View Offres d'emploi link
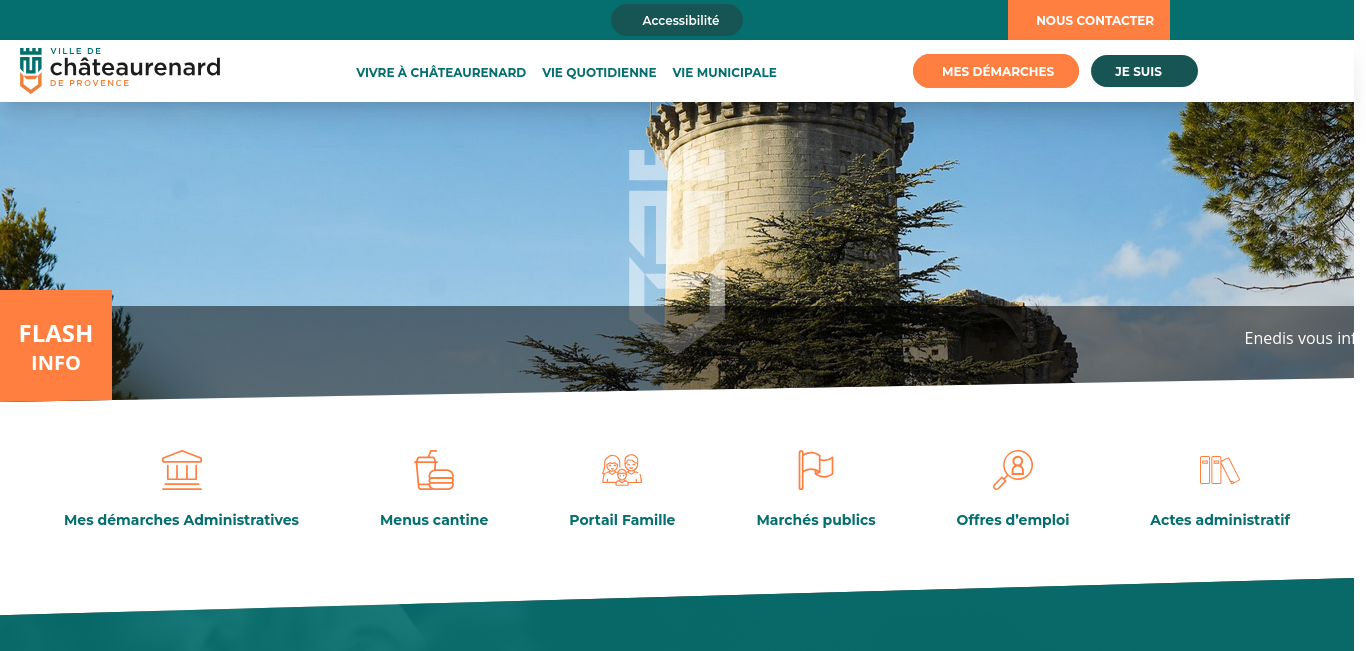1366x651 pixels. click(x=1013, y=520)
